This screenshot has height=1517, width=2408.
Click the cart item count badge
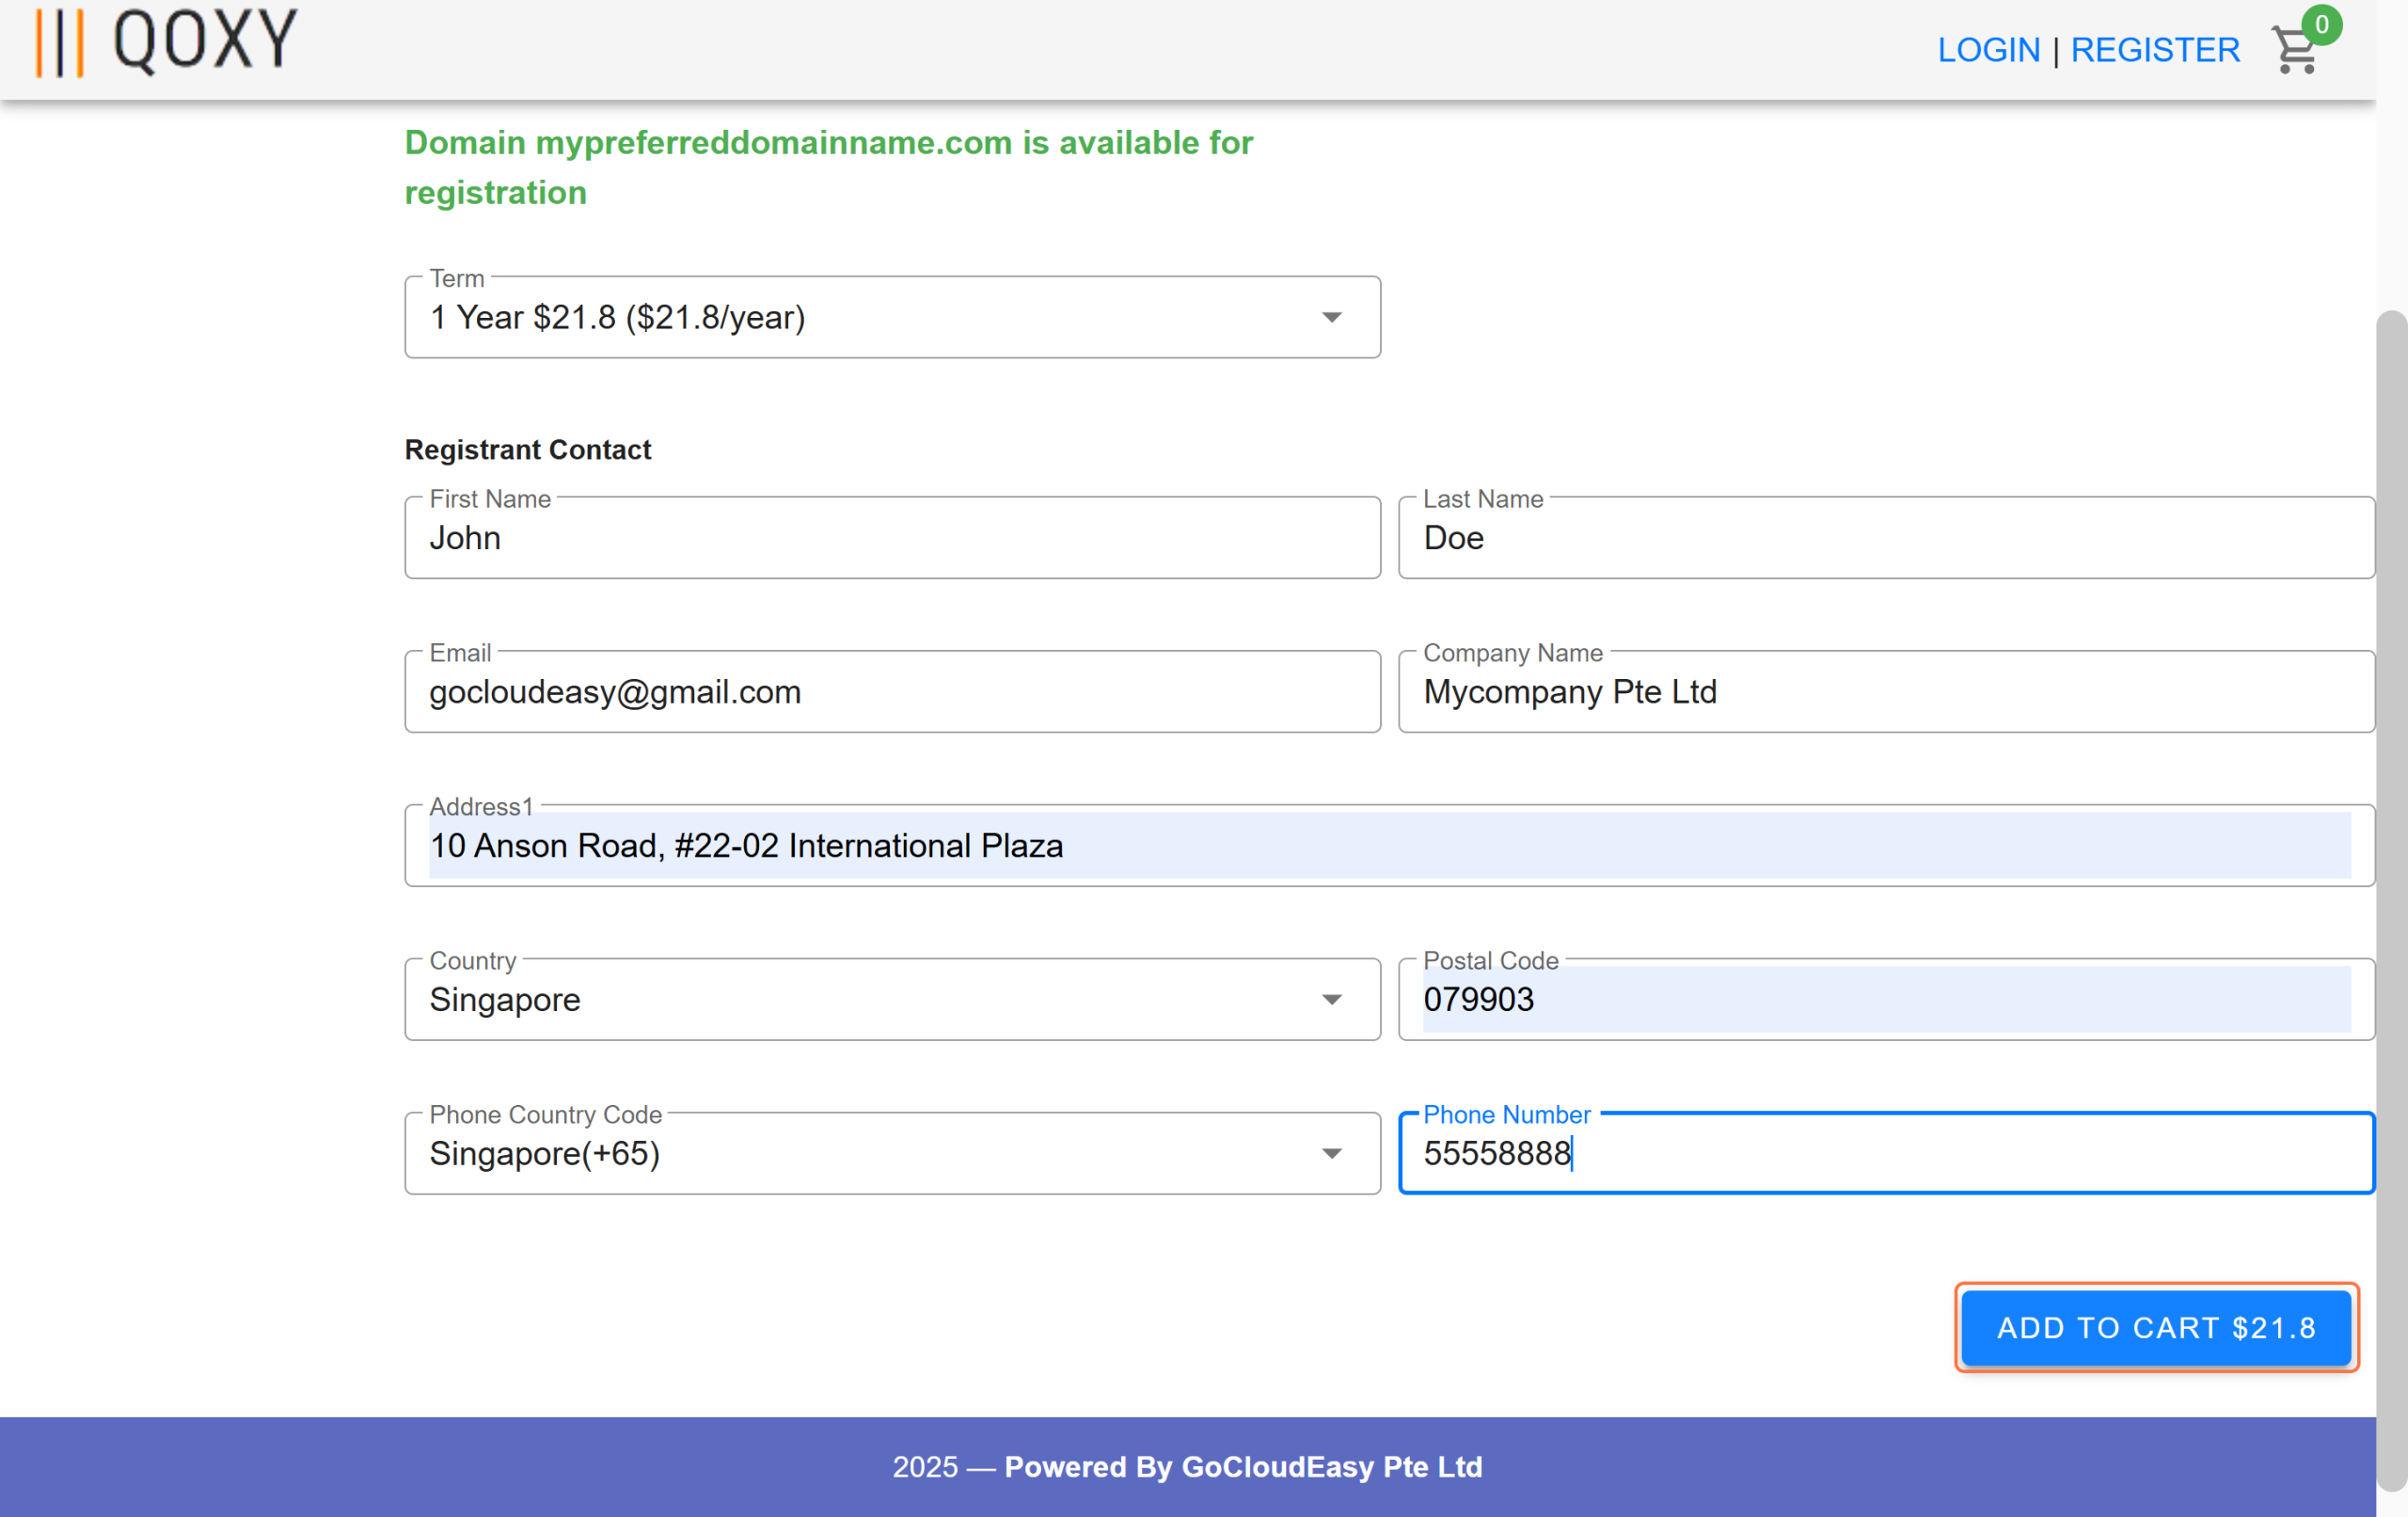pyautogui.click(x=2321, y=24)
